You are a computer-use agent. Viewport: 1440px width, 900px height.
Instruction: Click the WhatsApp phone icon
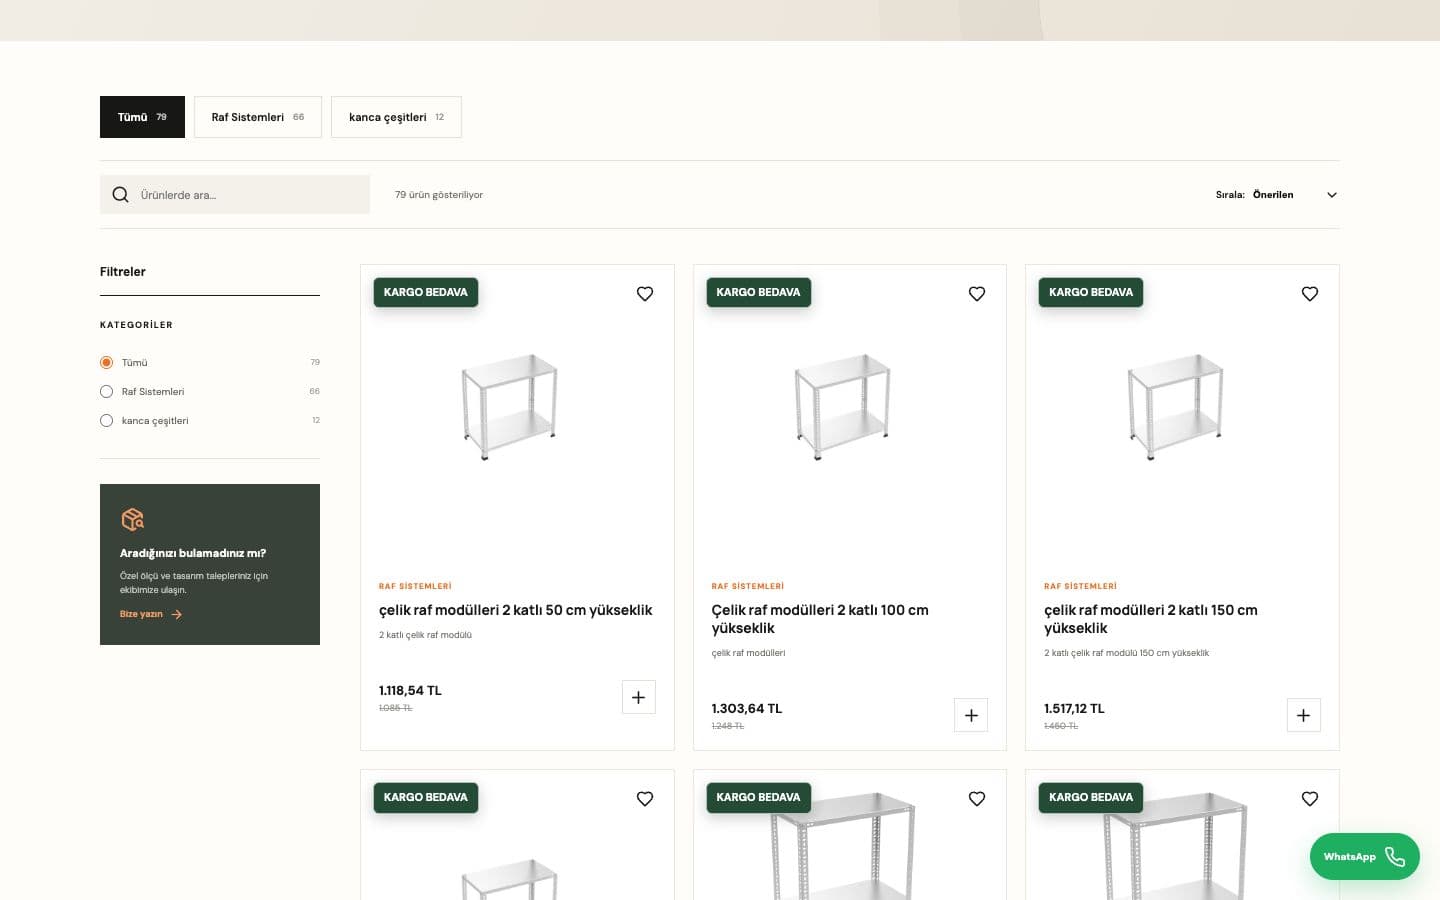1395,856
